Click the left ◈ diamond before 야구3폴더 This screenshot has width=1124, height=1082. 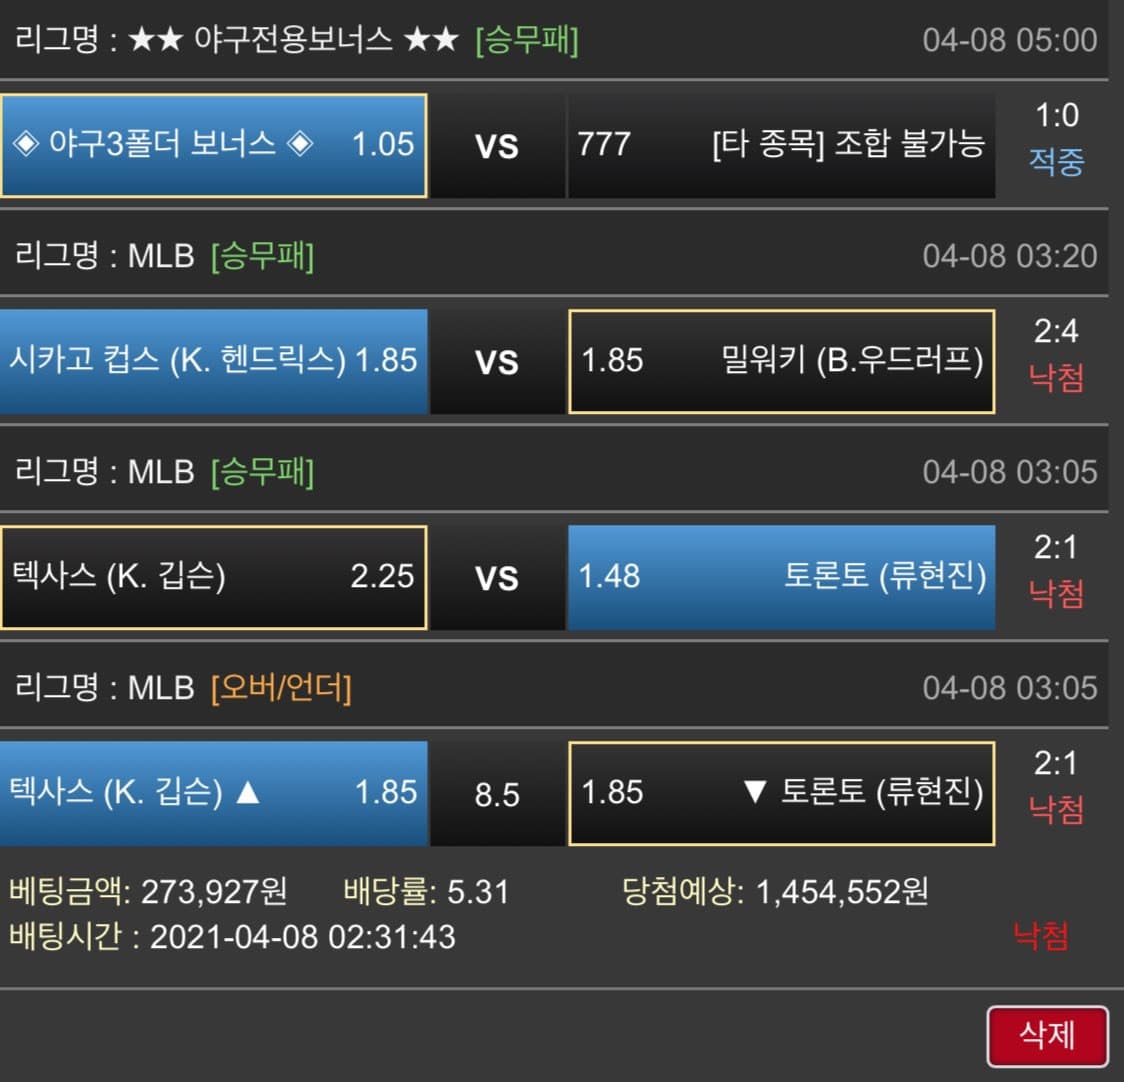pos(25,144)
